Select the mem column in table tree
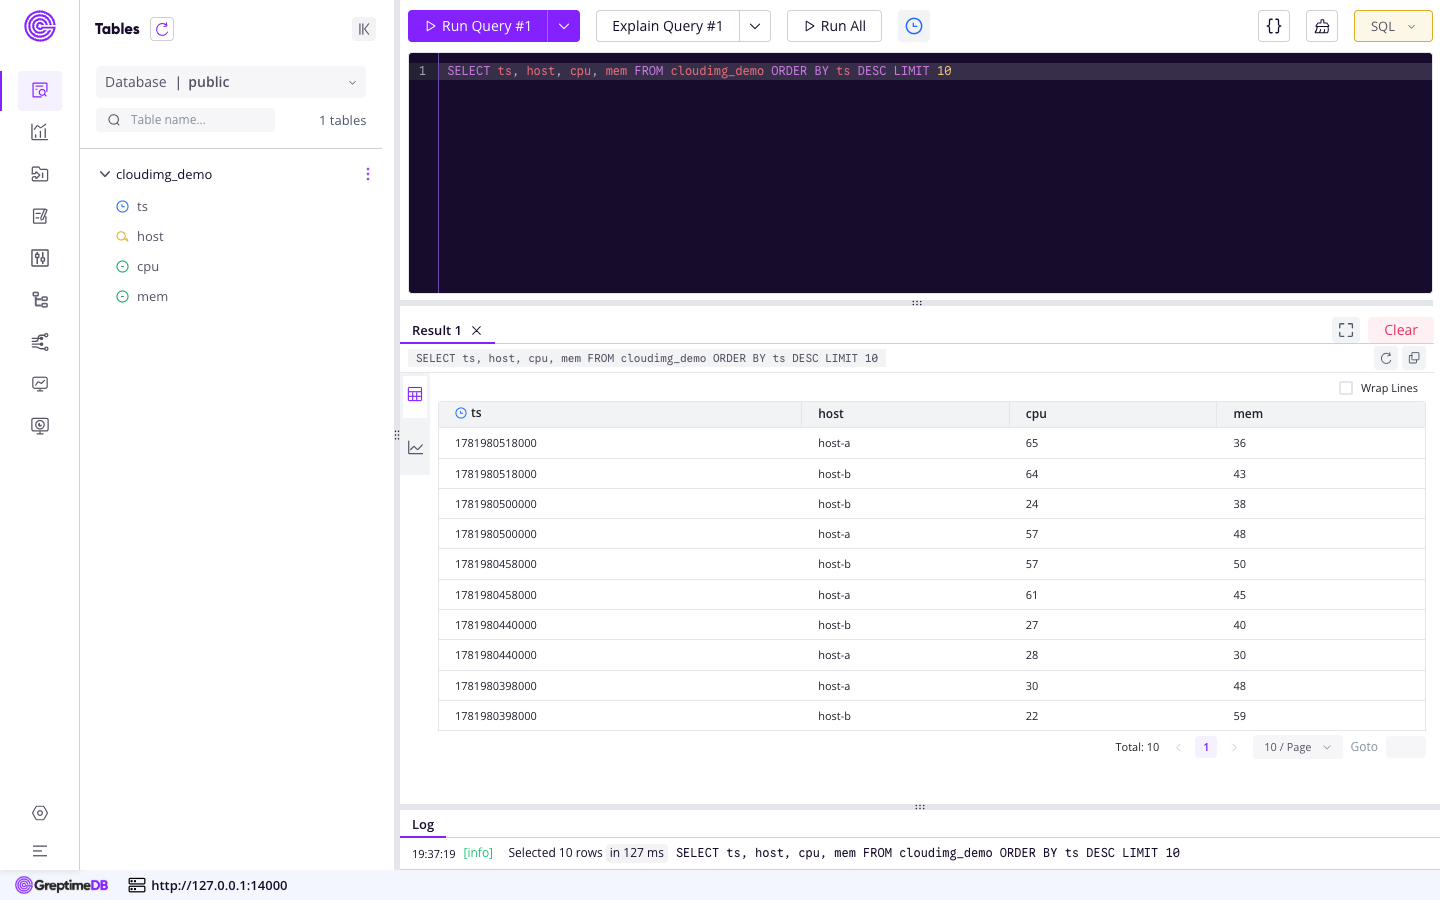Image resolution: width=1440 pixels, height=900 pixels. coord(152,297)
